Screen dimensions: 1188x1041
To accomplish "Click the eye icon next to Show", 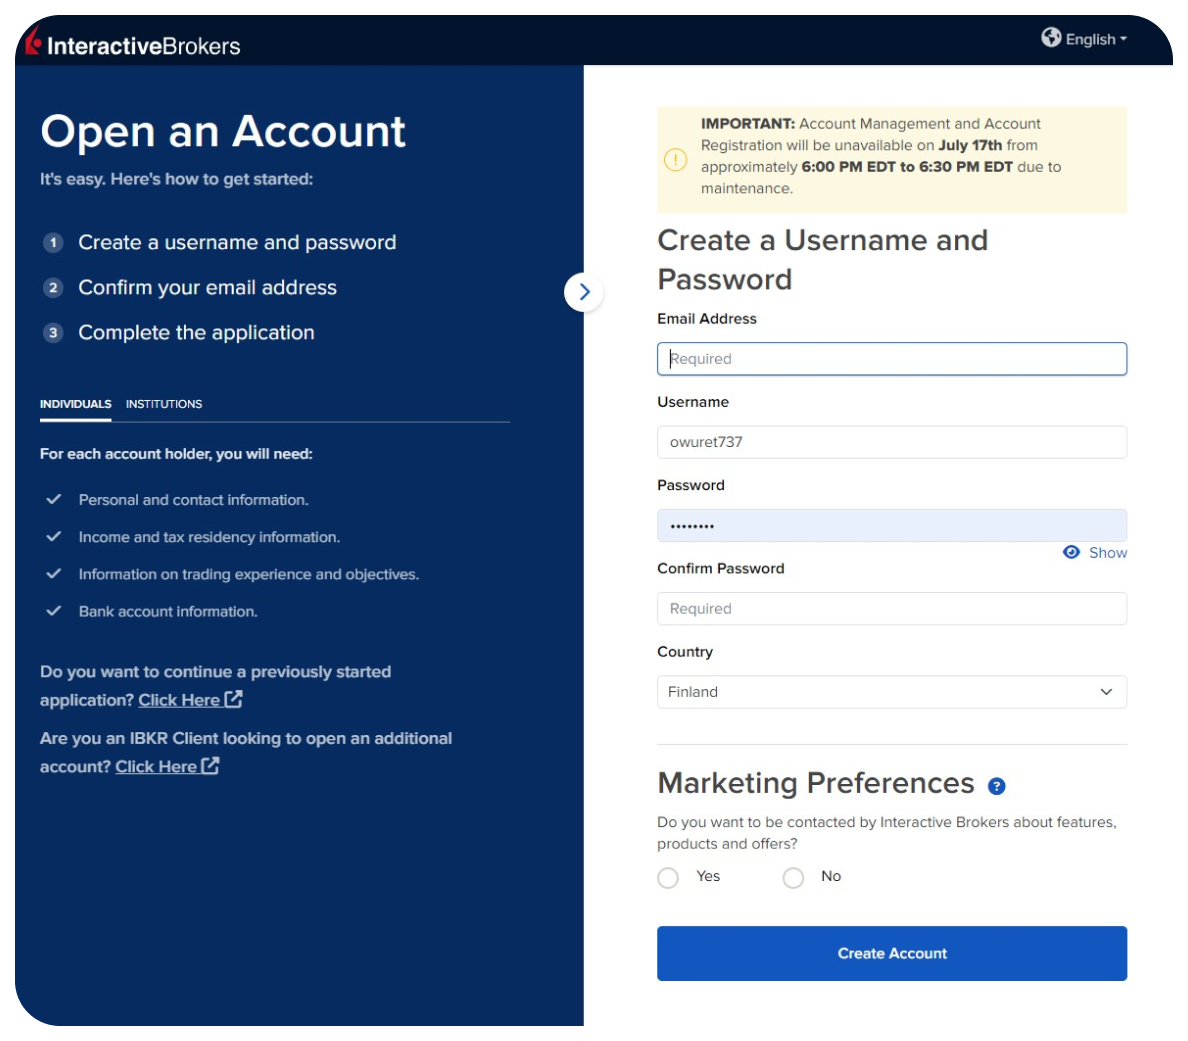I will (x=1070, y=552).
